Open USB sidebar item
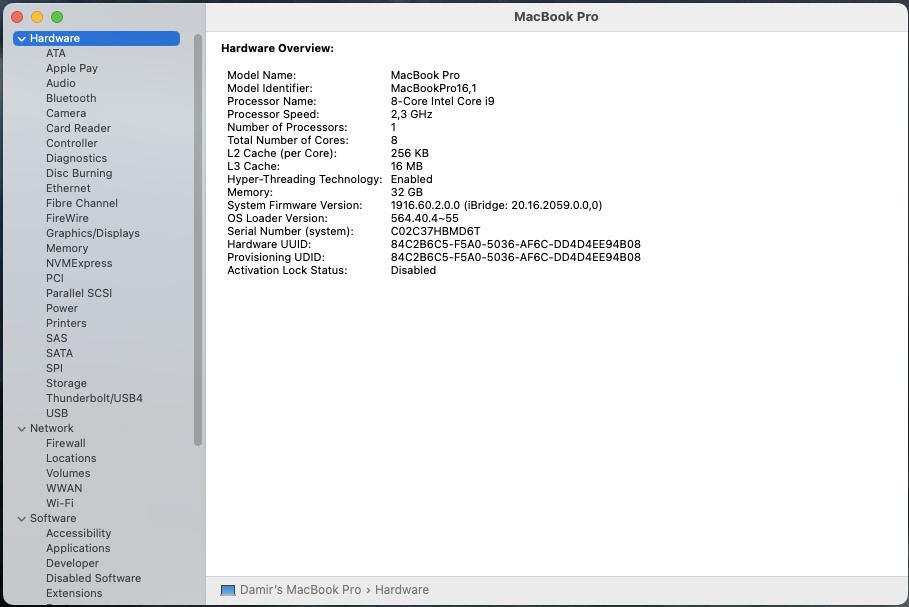Viewport: 909px width, 607px height. tap(57, 413)
